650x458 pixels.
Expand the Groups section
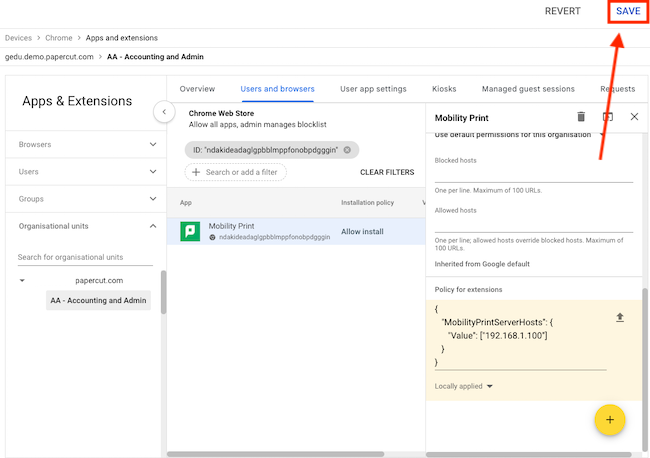coord(86,199)
